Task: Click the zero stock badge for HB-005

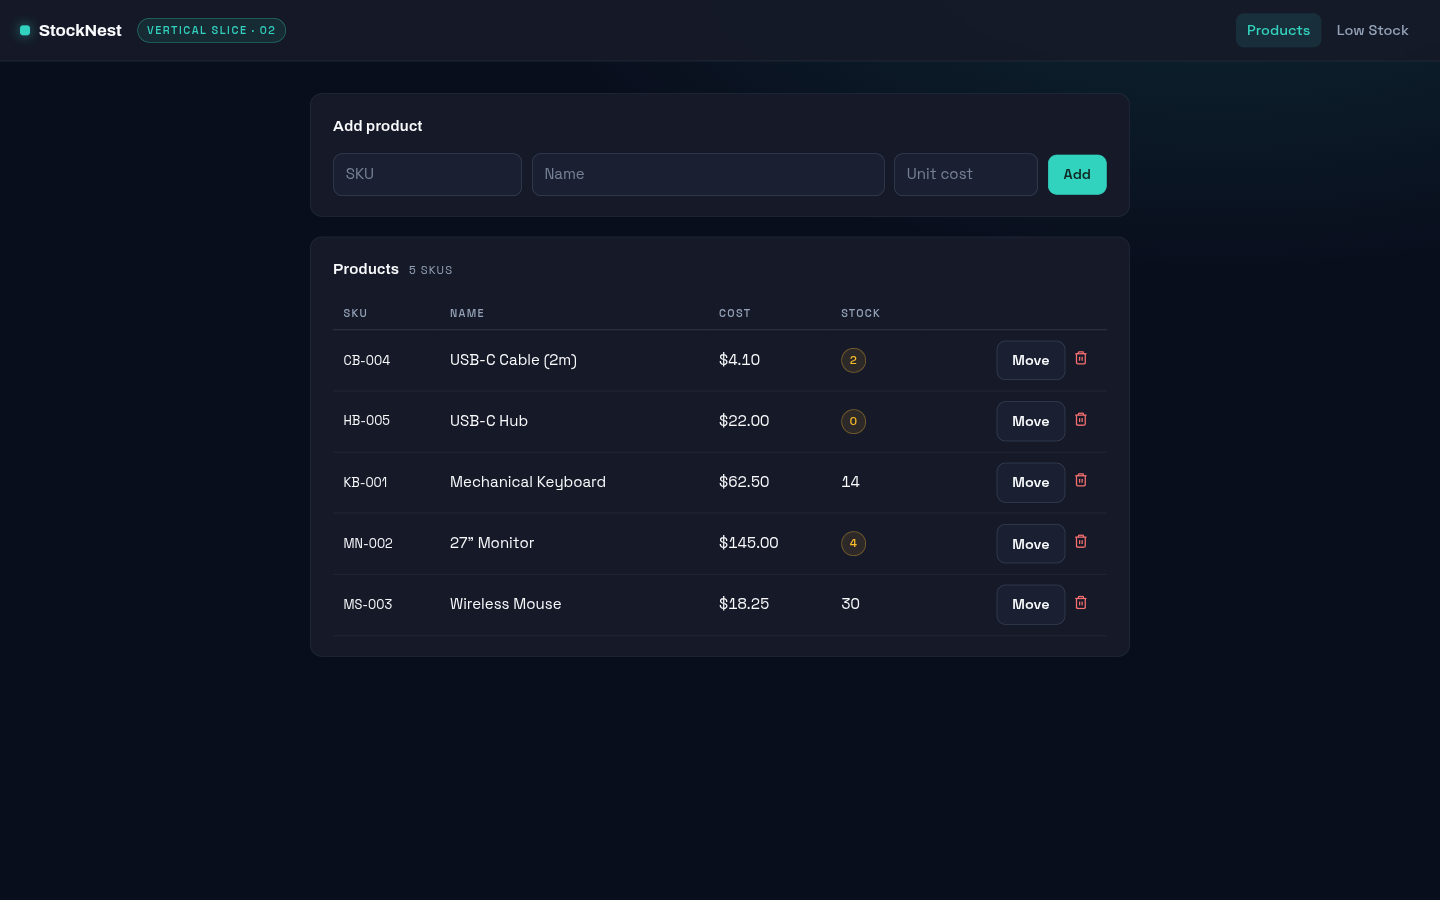Action: [853, 421]
